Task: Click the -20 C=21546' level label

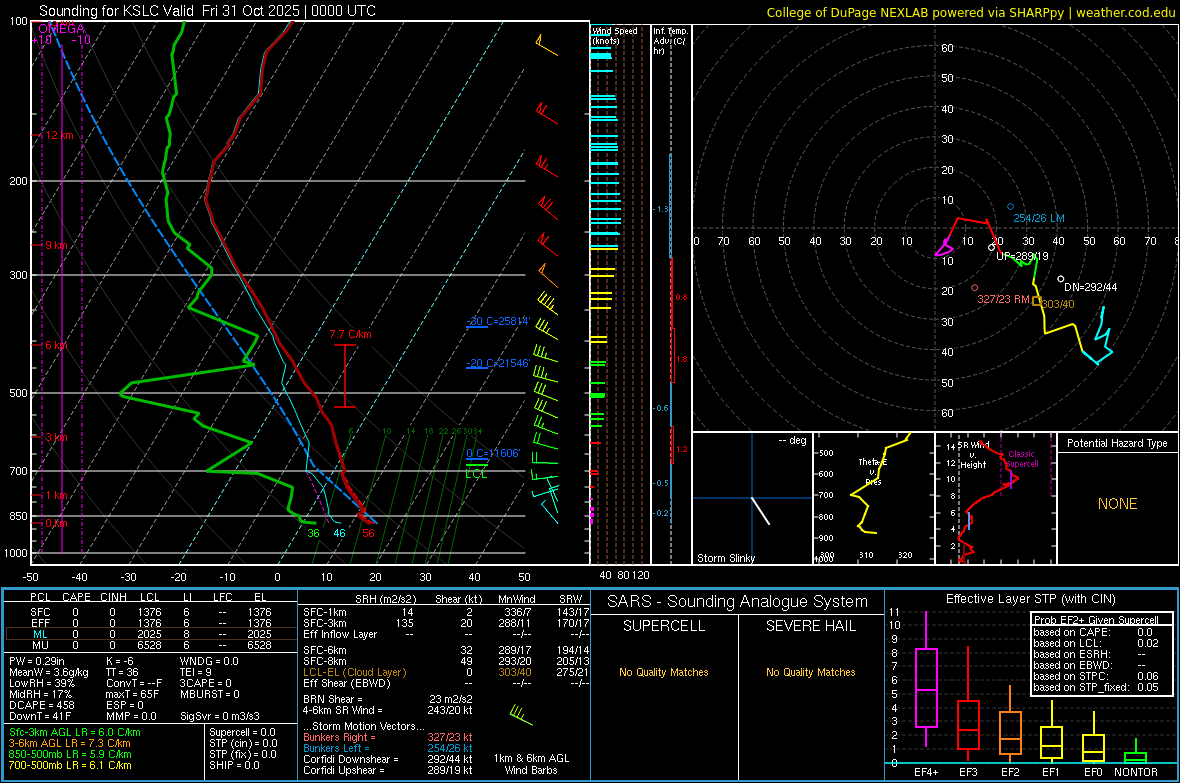Action: [x=498, y=364]
